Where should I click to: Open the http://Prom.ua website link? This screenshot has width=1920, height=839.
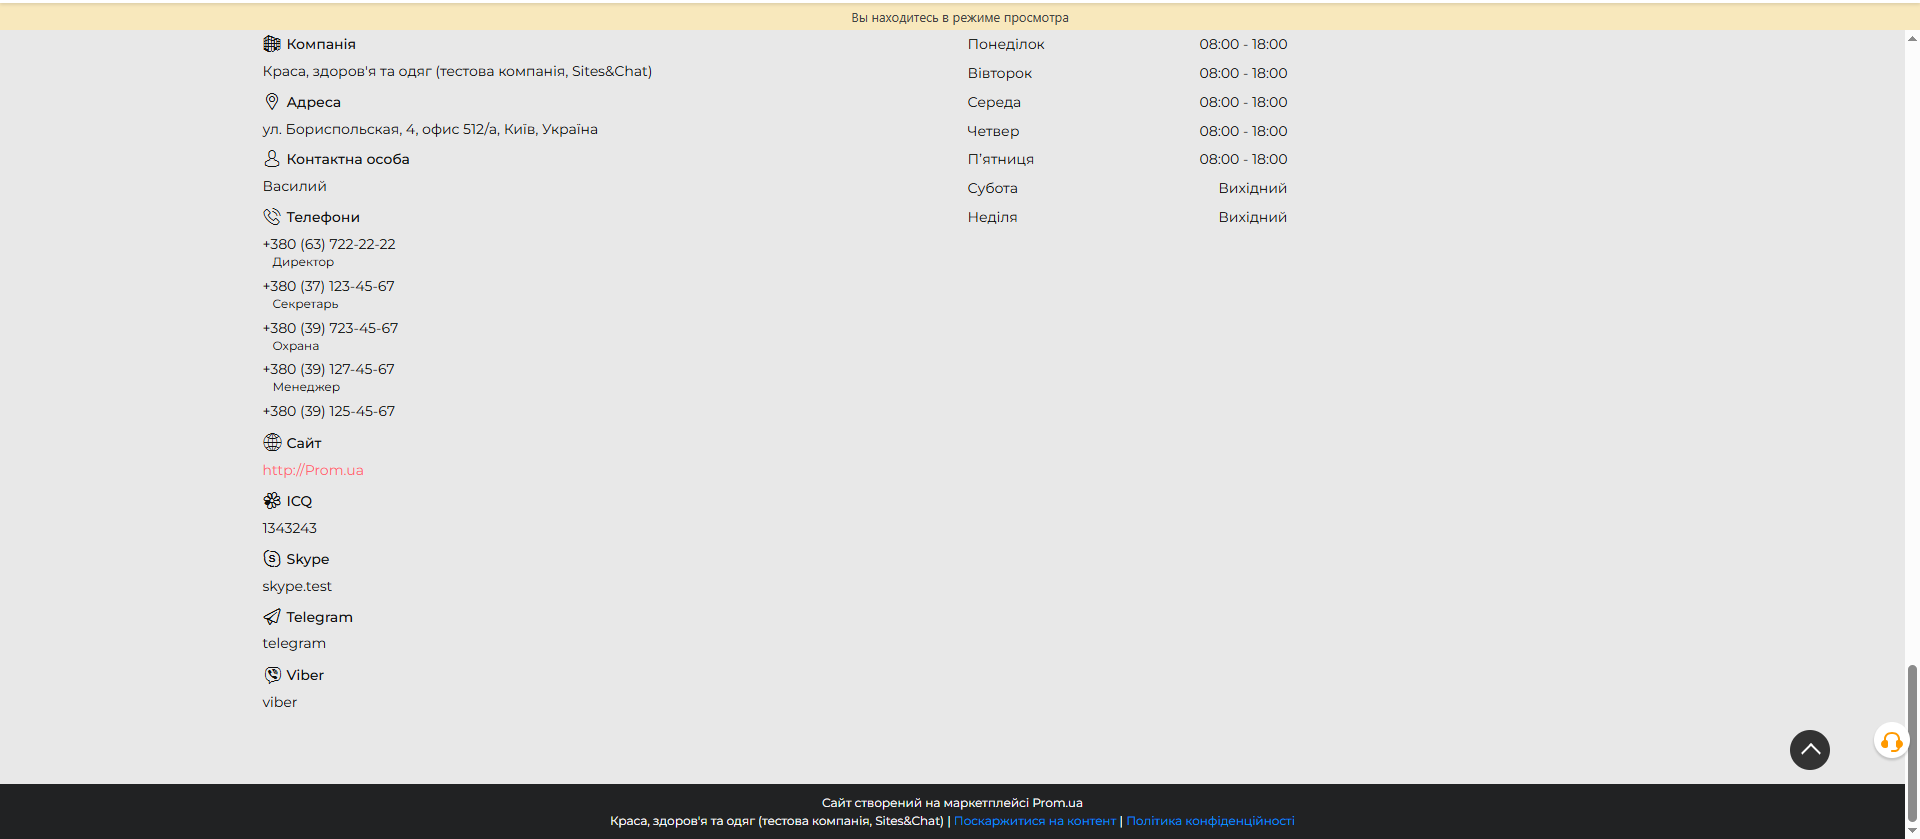click(x=313, y=470)
